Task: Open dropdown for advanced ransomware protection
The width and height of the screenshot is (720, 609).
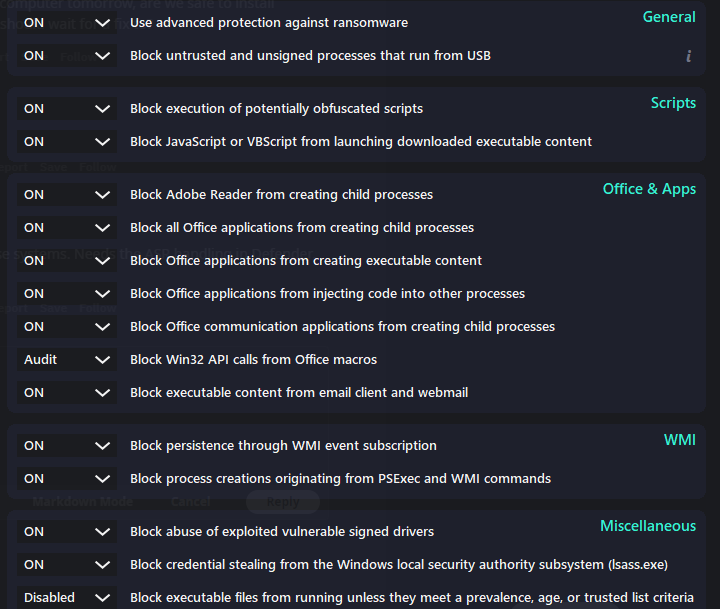Action: click(x=67, y=23)
